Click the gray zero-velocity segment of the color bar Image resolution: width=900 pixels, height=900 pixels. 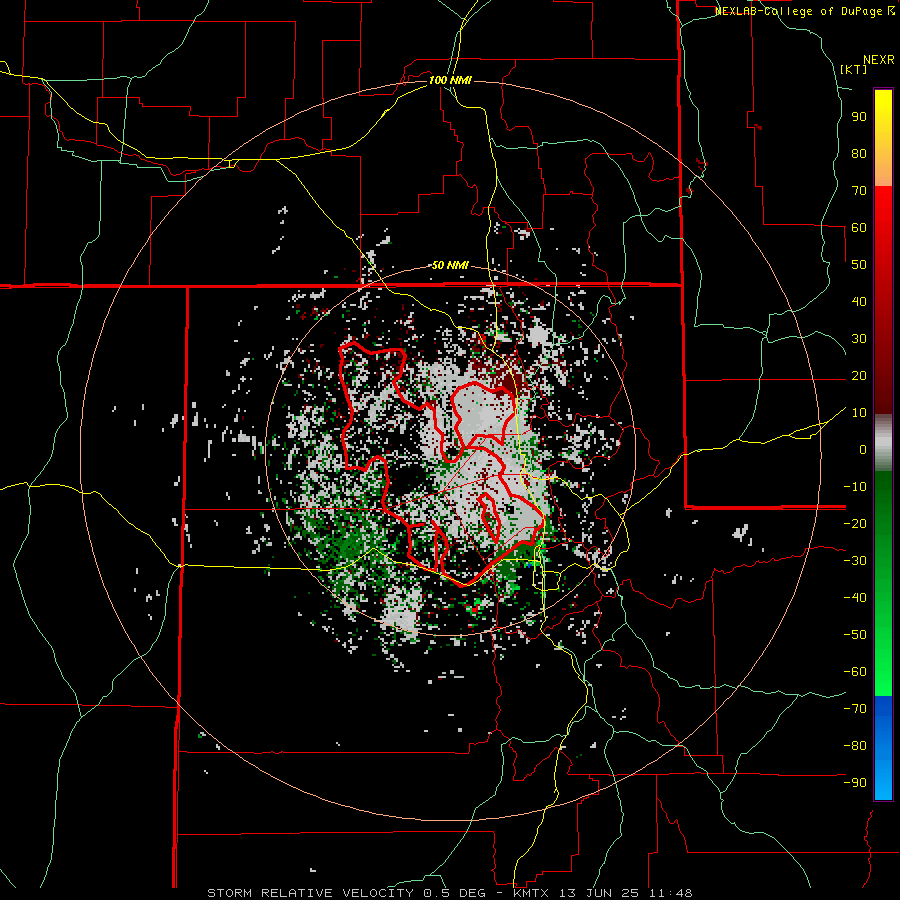coord(883,443)
